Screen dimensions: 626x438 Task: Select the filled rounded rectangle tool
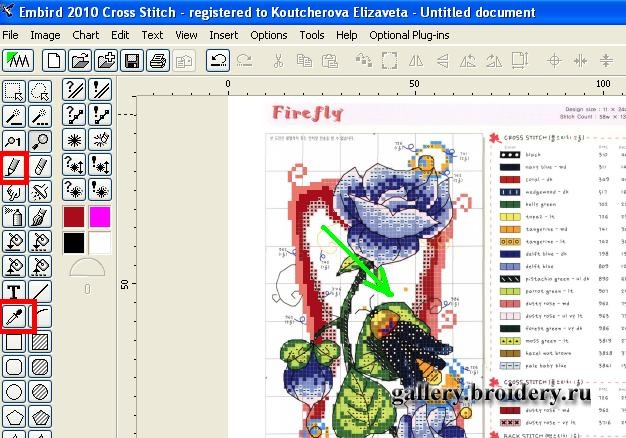tap(40, 367)
